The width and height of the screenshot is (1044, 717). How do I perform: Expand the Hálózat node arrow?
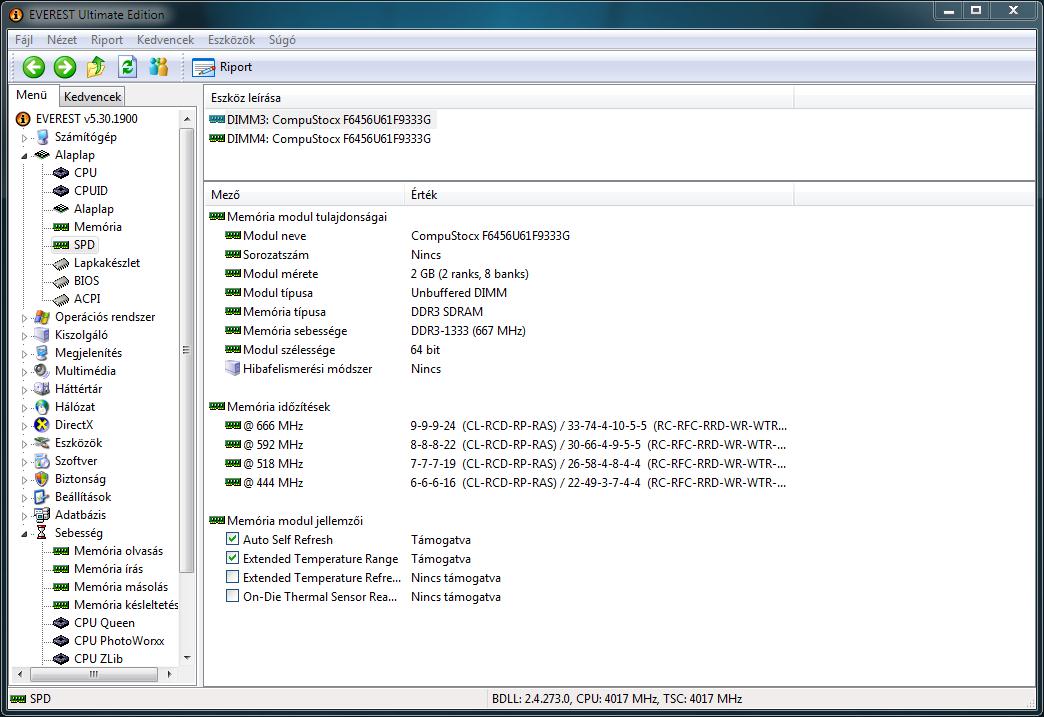coord(25,408)
